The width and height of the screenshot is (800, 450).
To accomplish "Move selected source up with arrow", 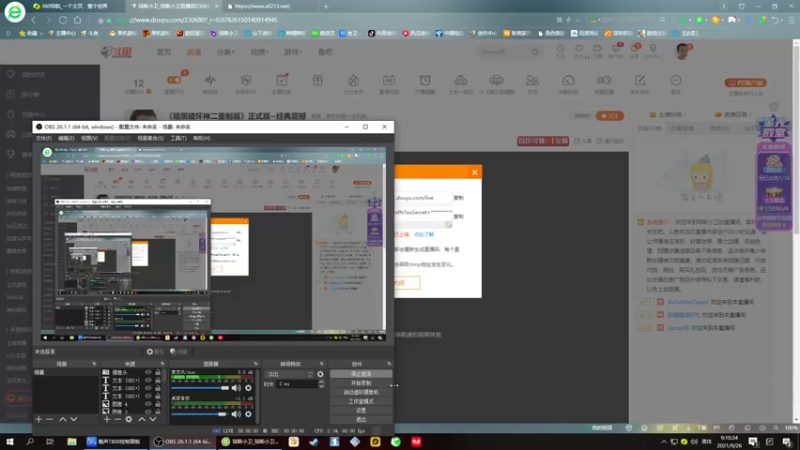I will (142, 419).
